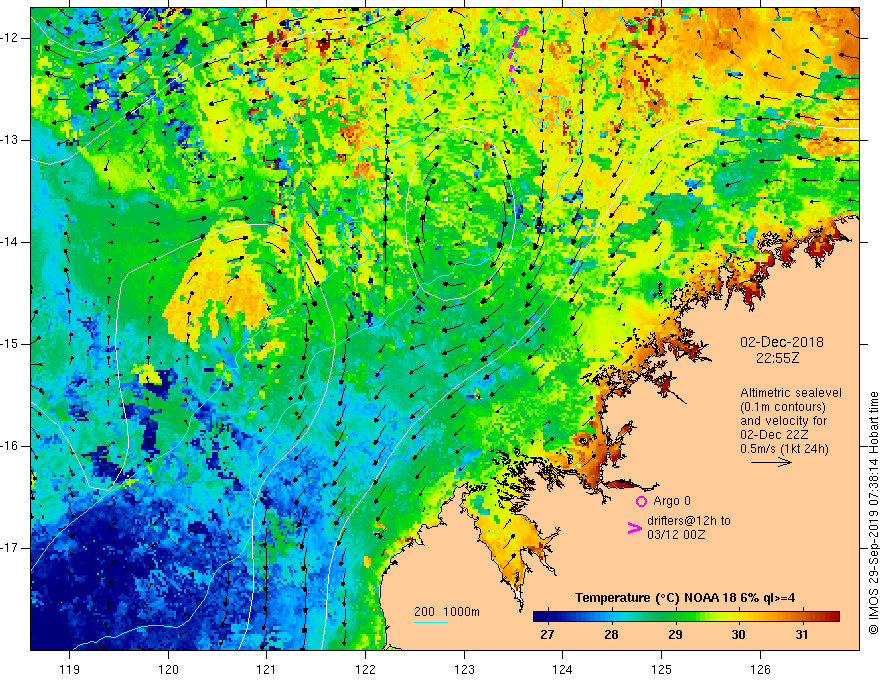Click latitude label -14 on the left axis

[10, 242]
